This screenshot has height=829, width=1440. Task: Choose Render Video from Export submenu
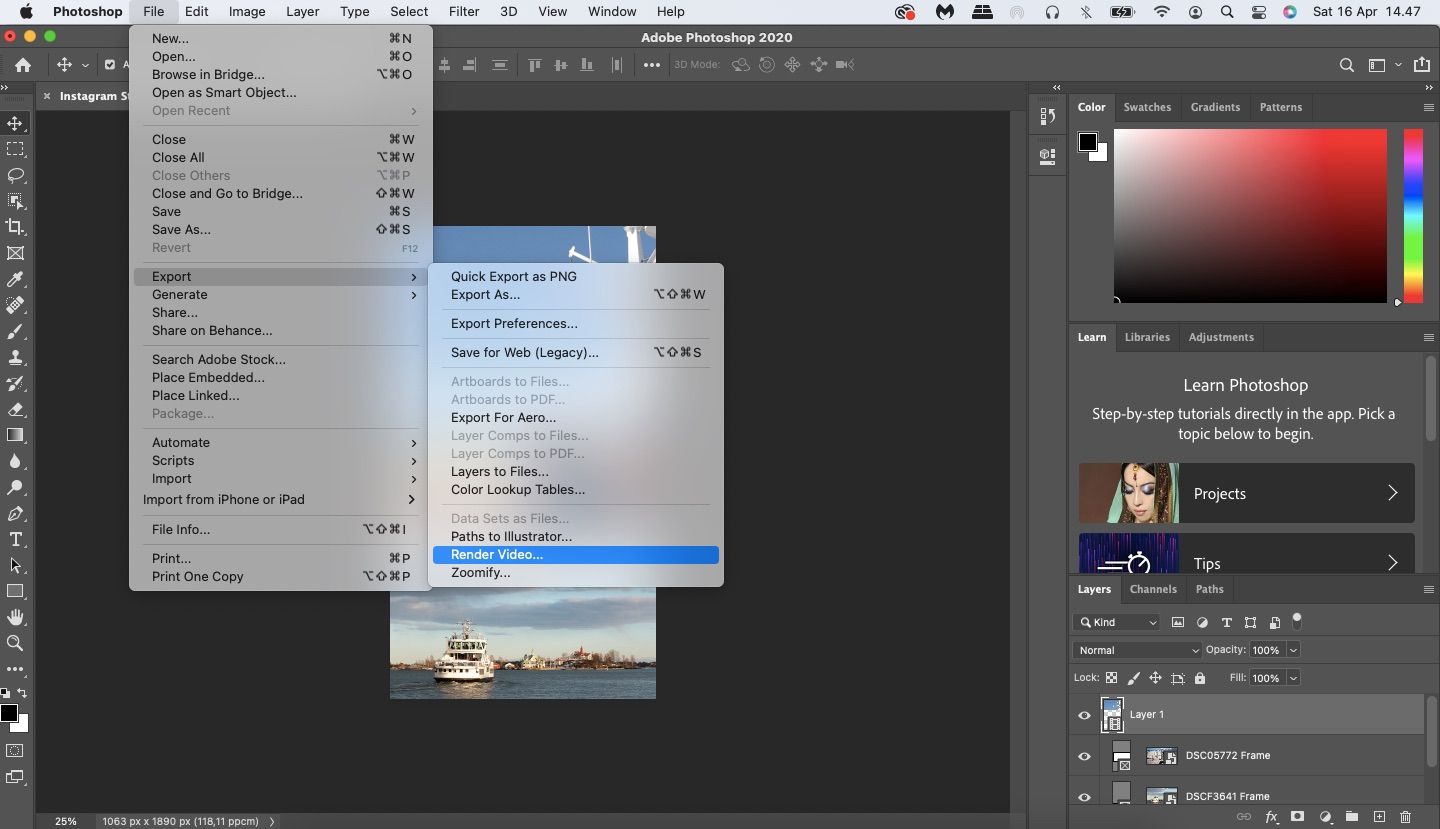tap(497, 555)
